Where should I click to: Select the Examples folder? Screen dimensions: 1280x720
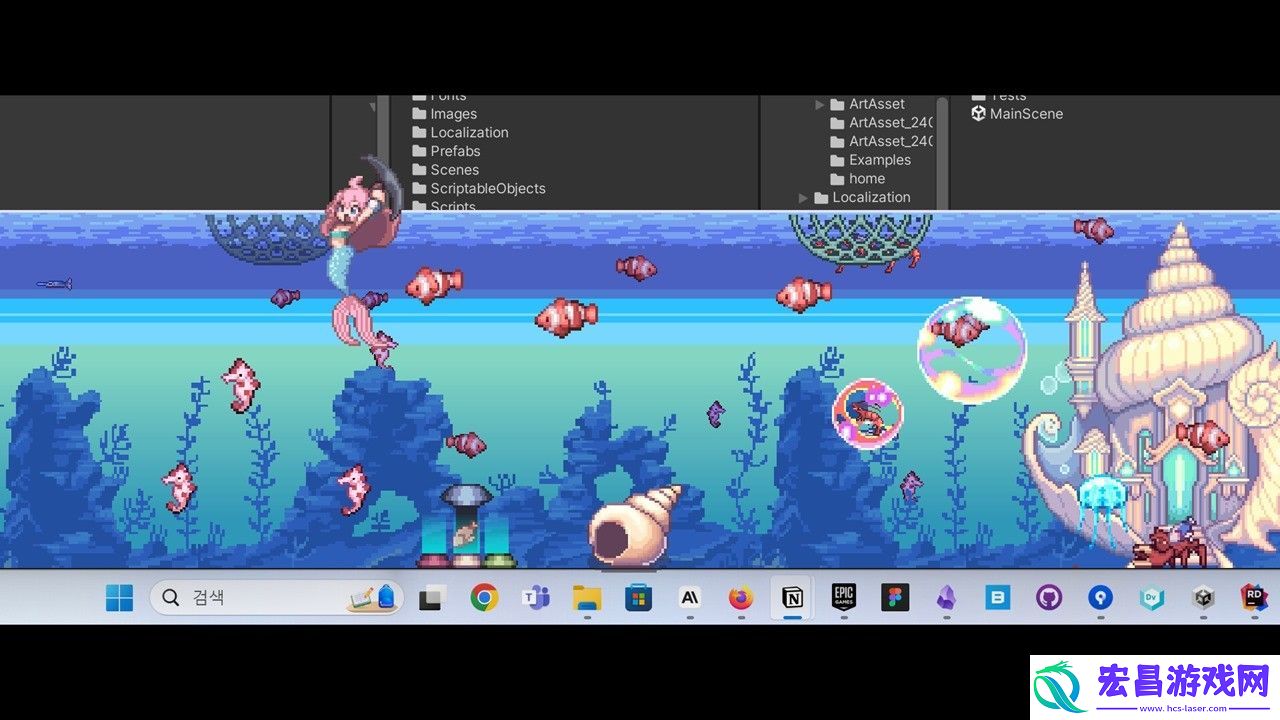[870, 160]
